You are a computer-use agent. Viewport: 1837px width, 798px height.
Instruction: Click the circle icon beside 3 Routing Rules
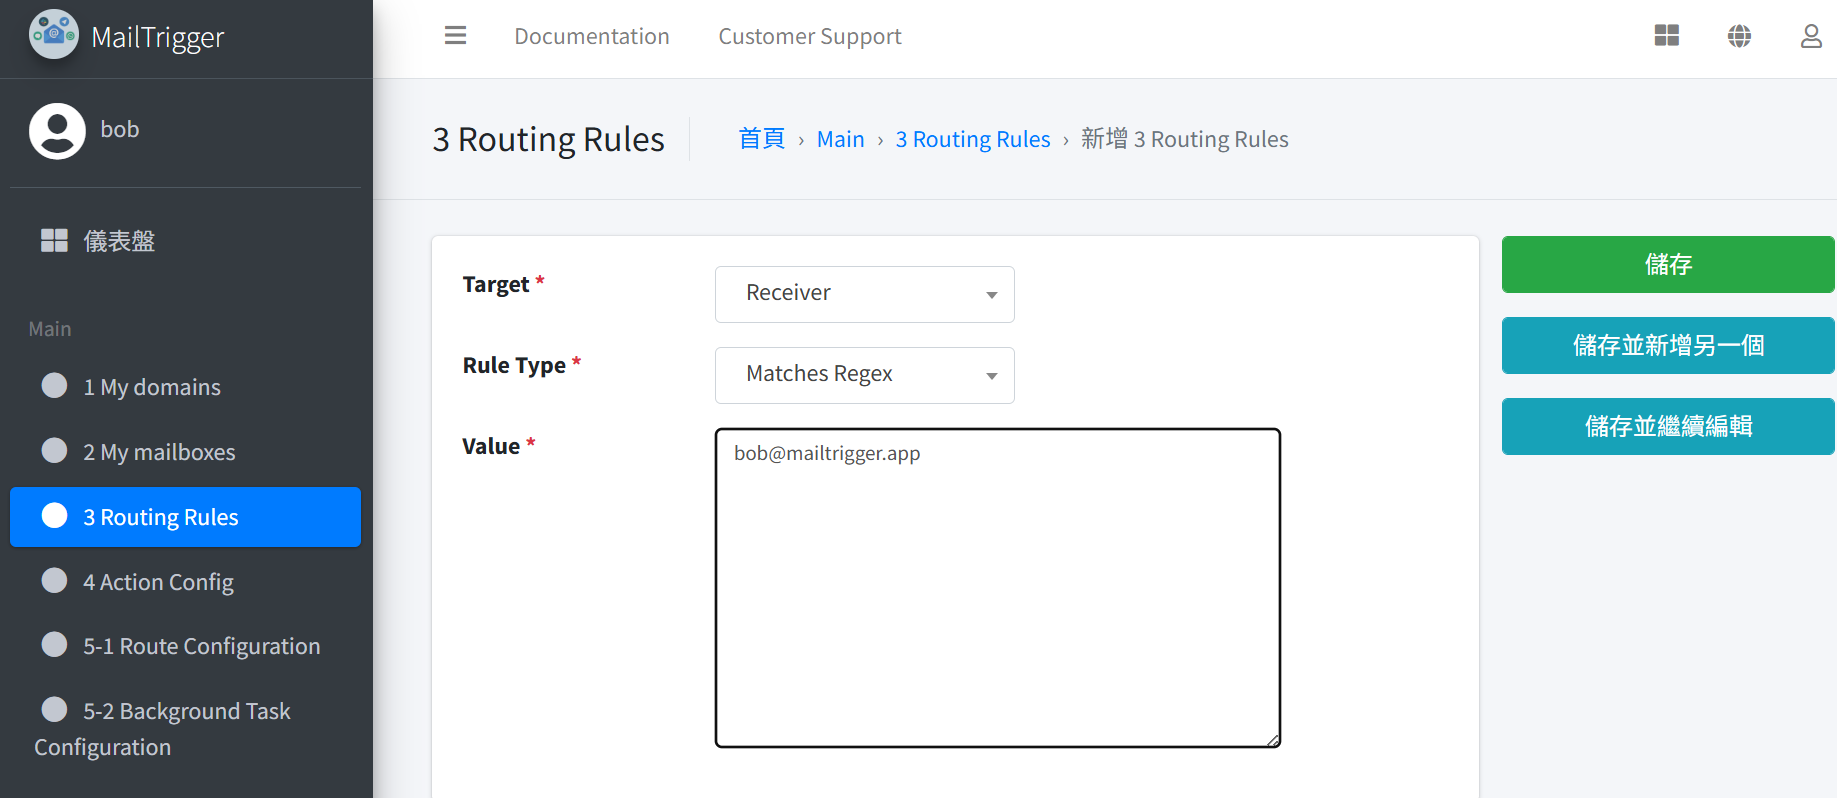click(x=54, y=516)
